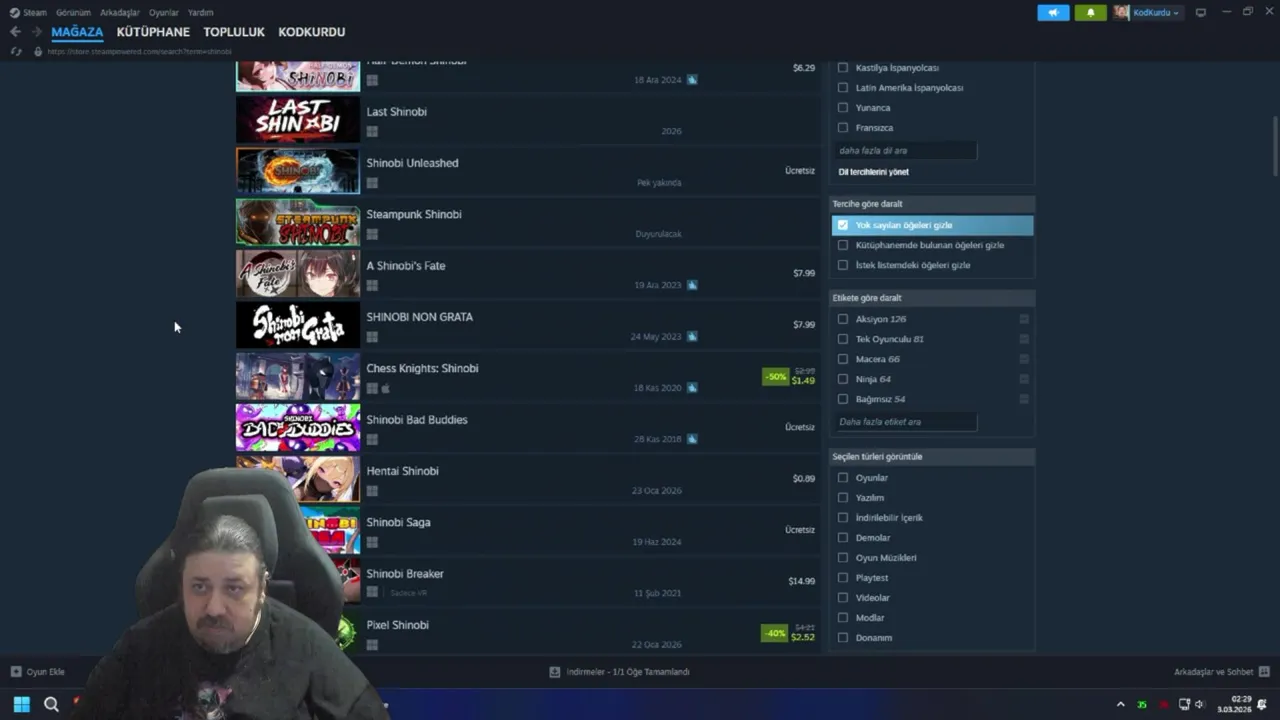Reload the store page with the refresh icon
Viewport: 1280px width, 720px height.
point(15,51)
